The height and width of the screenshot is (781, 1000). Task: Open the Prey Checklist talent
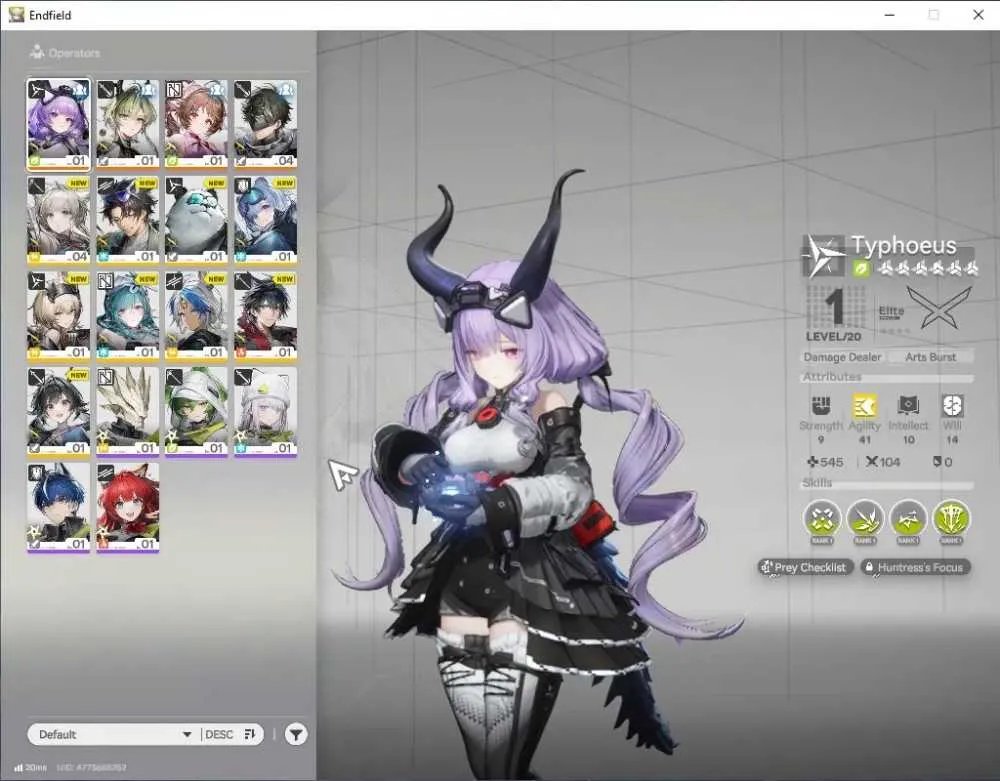(805, 567)
